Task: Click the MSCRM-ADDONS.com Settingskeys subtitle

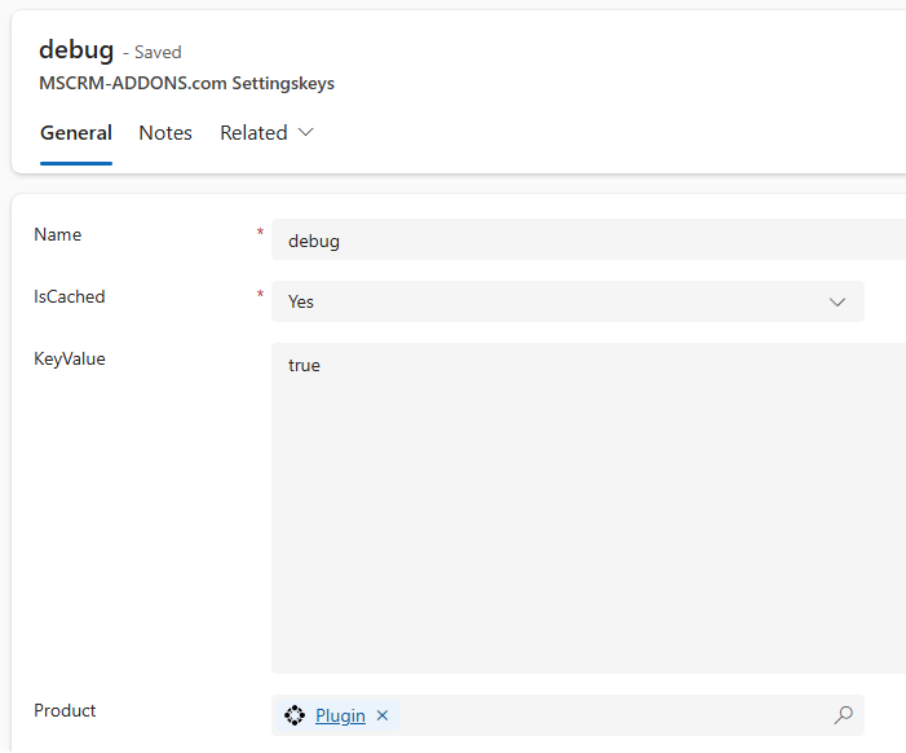Action: (x=187, y=83)
